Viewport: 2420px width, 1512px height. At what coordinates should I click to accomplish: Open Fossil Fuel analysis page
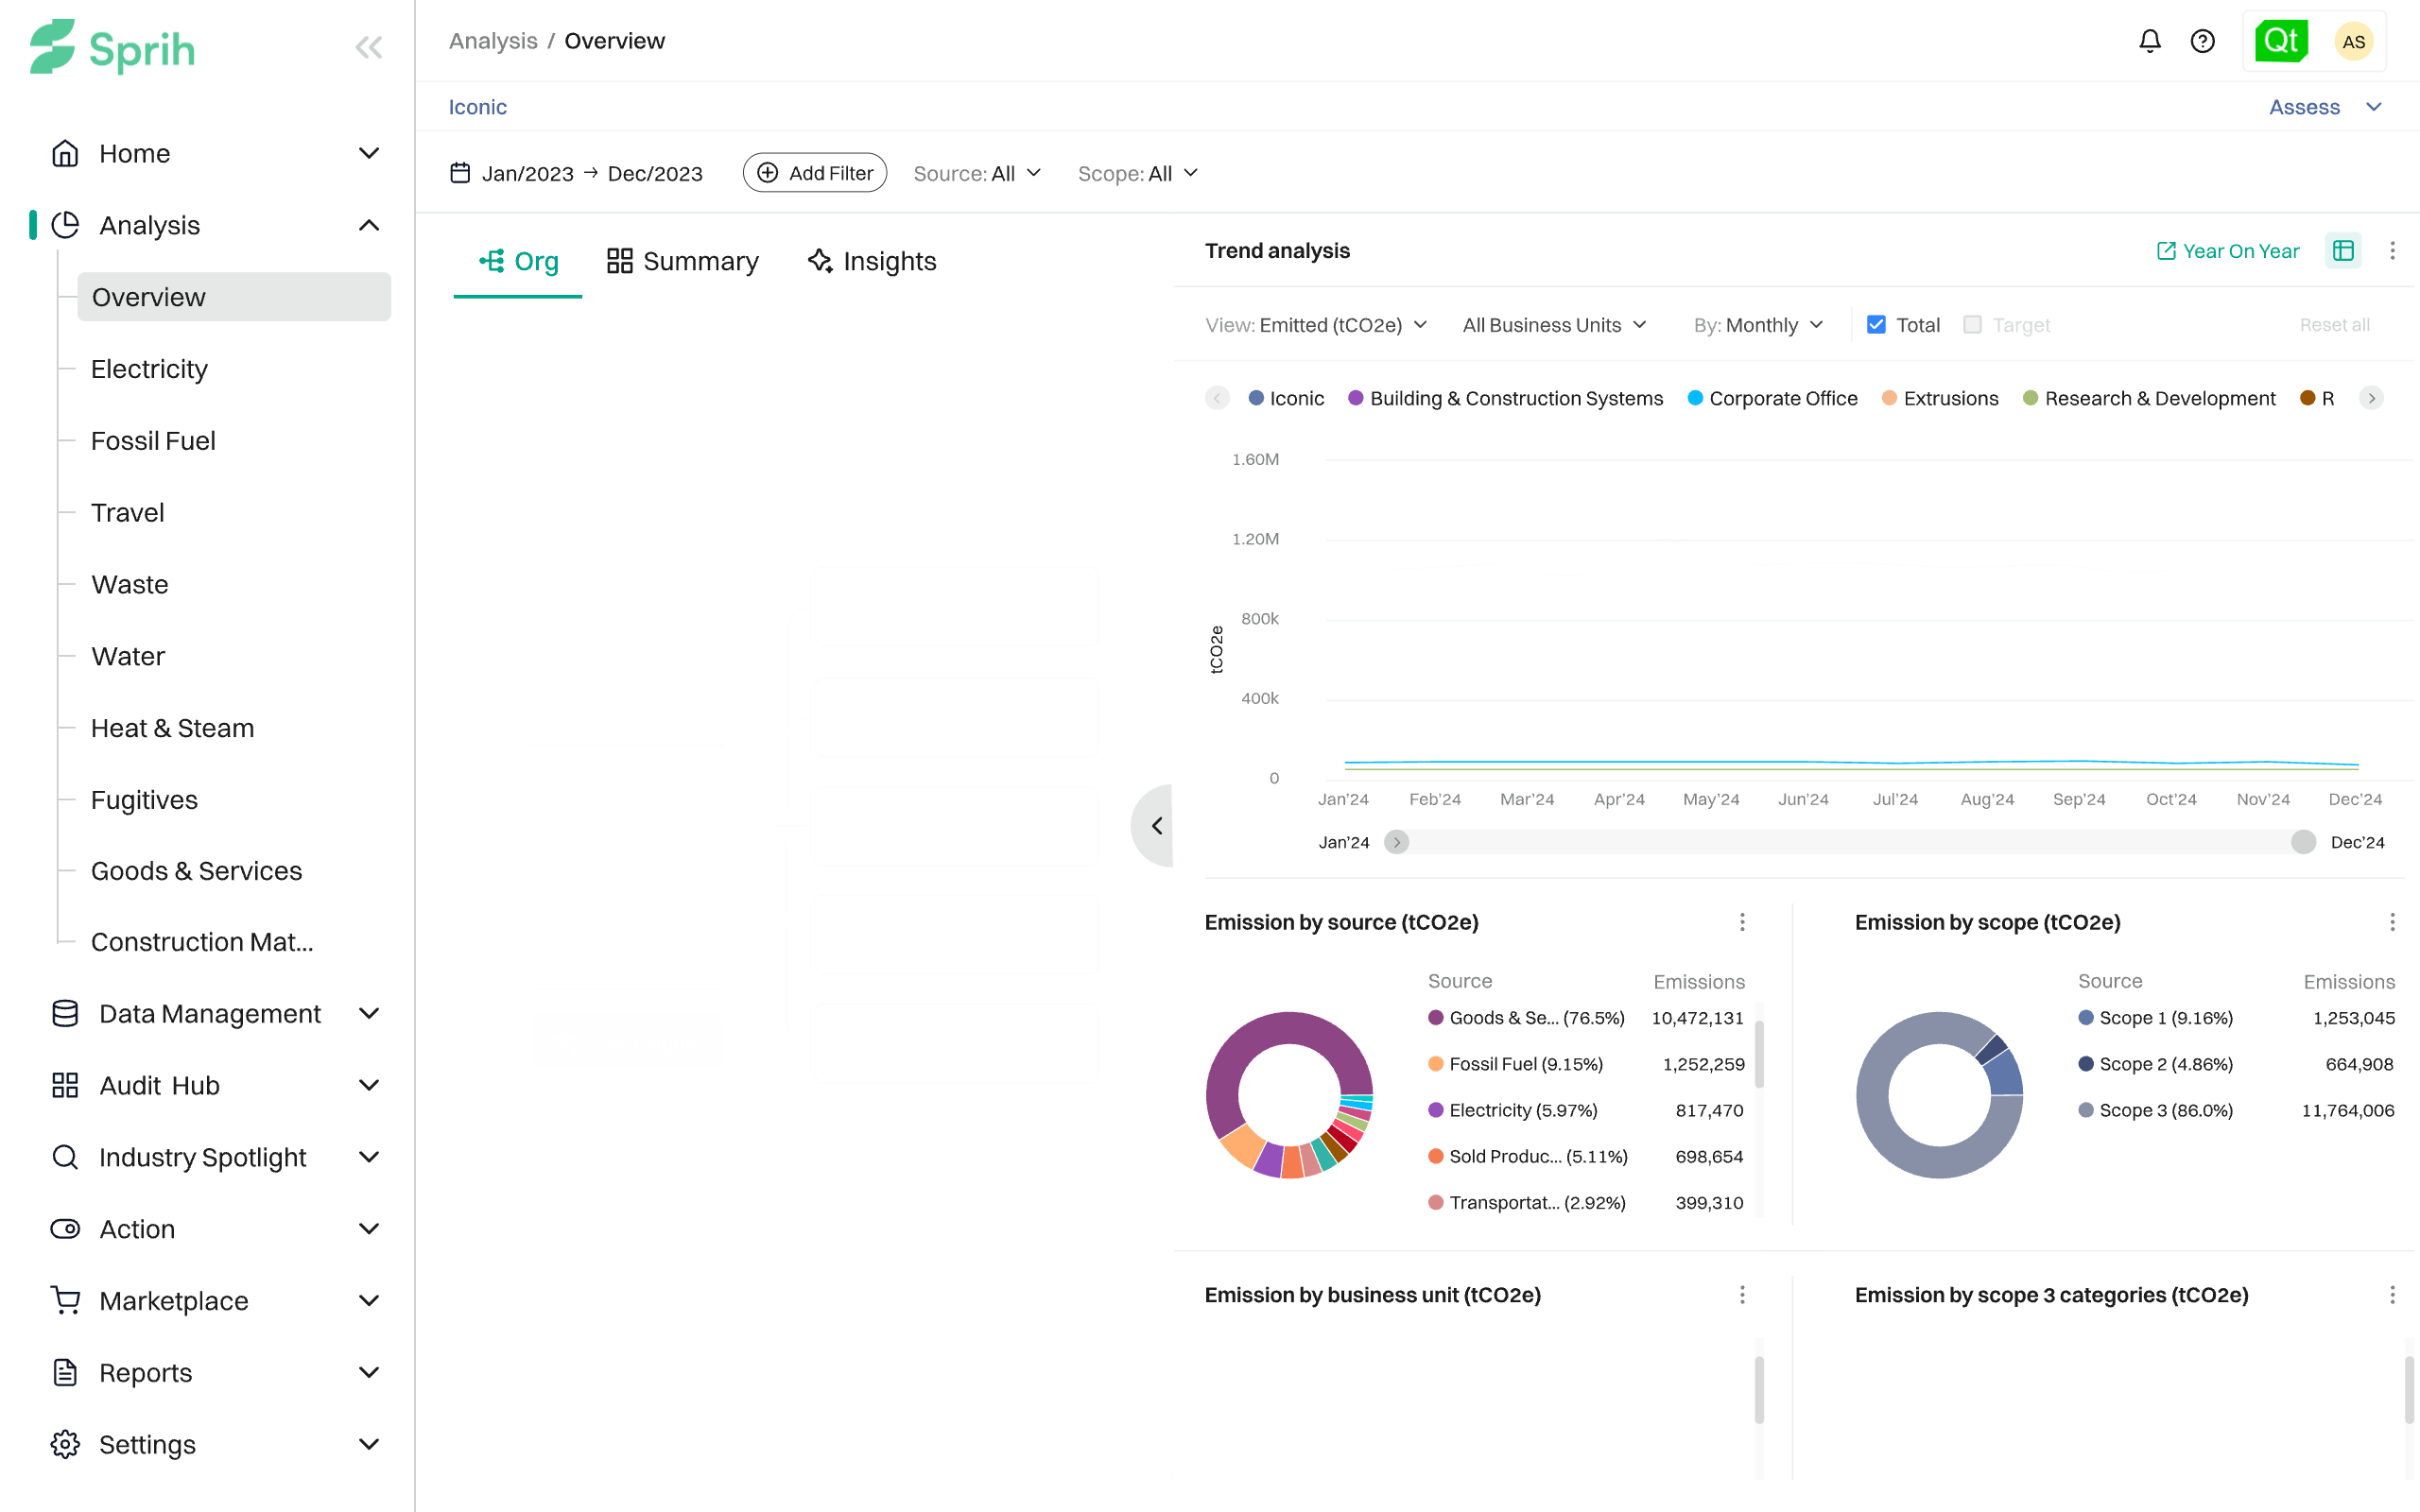153,441
